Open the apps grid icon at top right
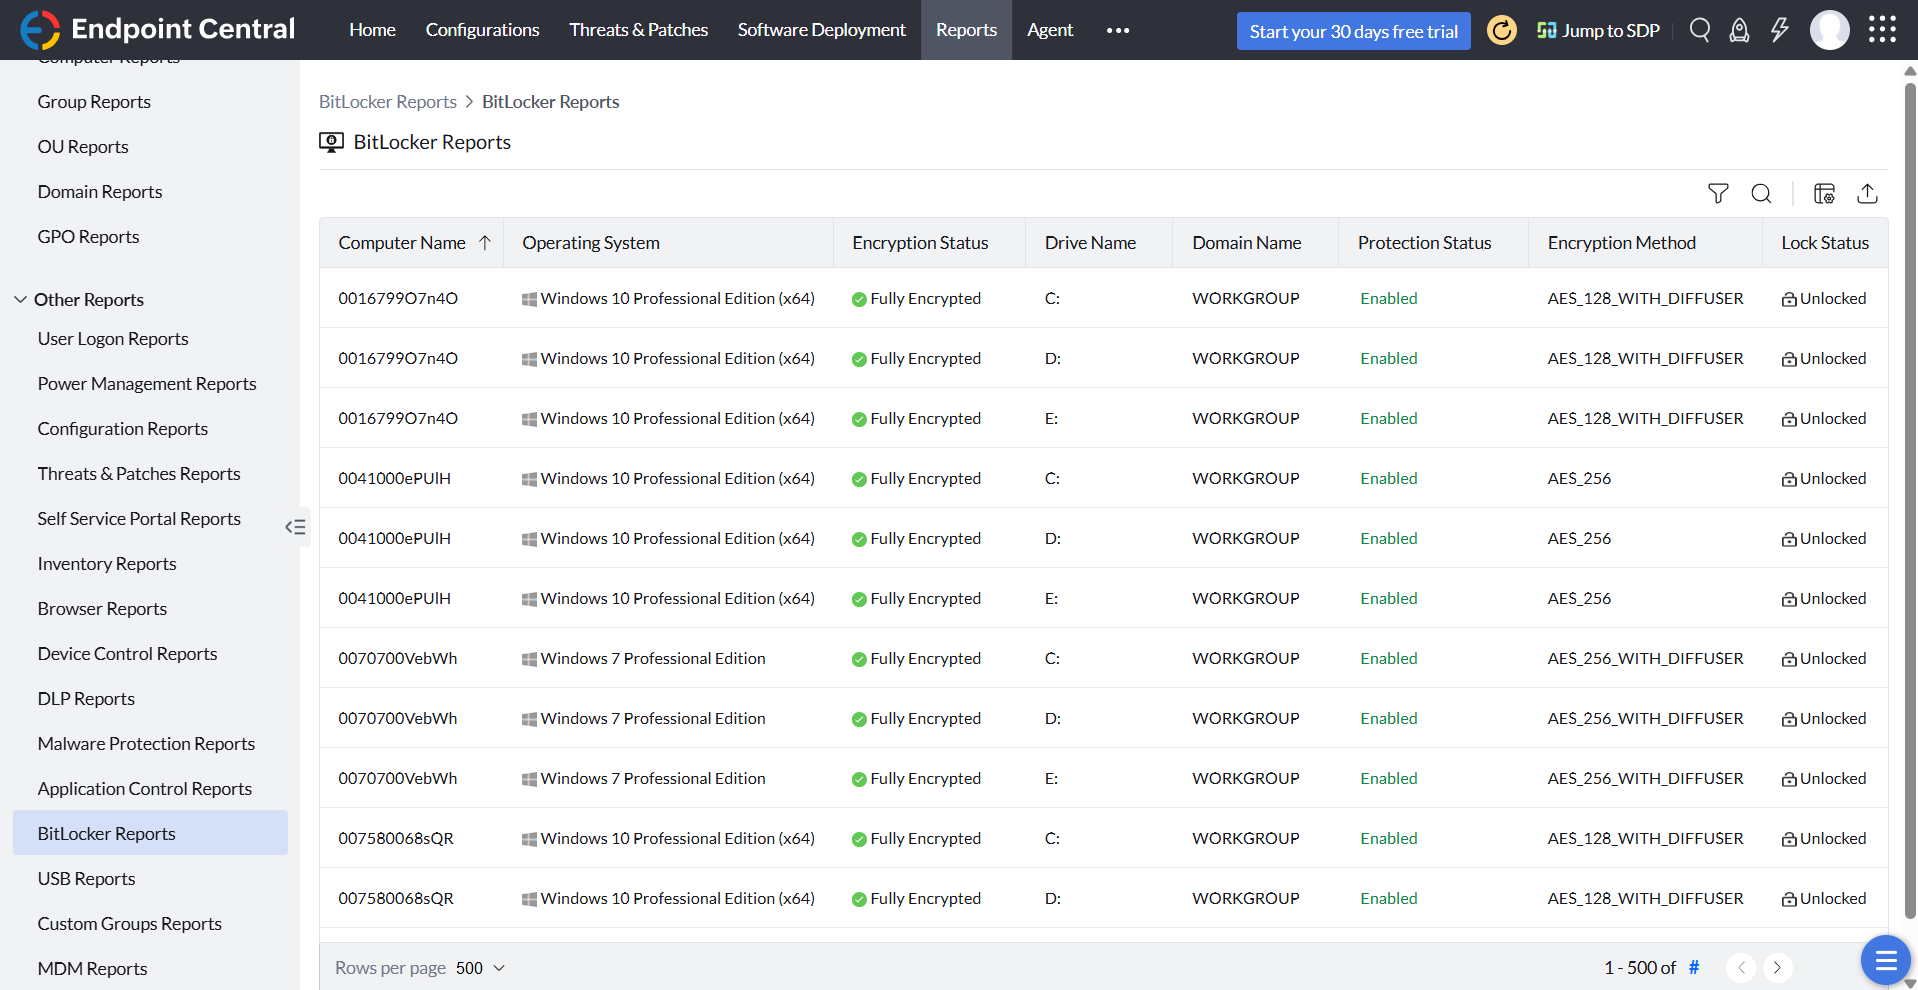The width and height of the screenshot is (1918, 990). (1883, 30)
